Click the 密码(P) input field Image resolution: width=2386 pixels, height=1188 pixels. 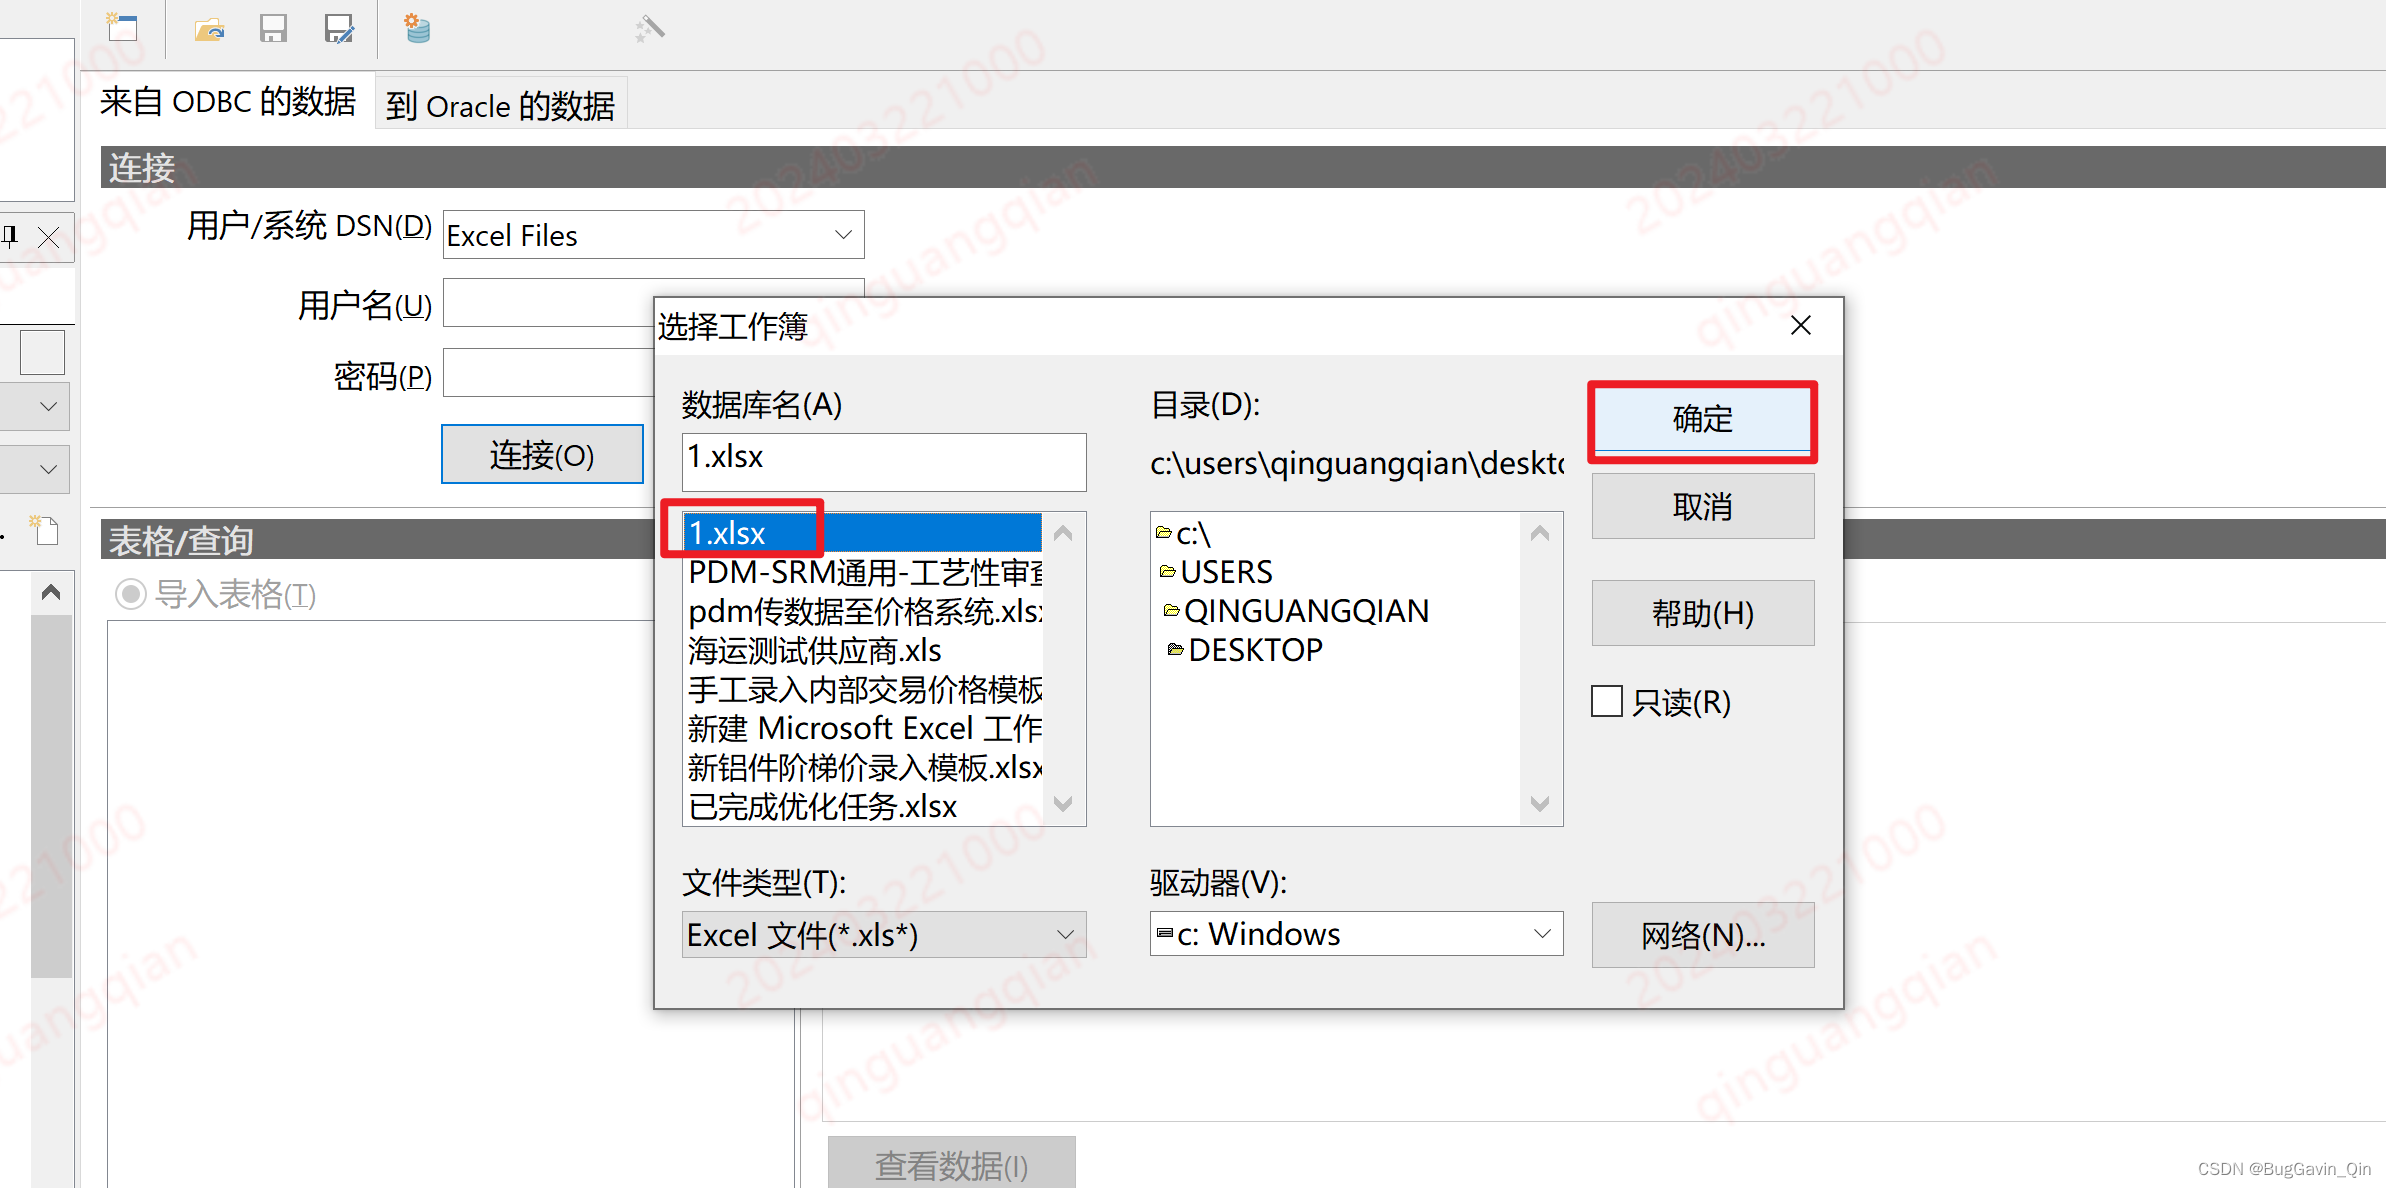coord(548,373)
